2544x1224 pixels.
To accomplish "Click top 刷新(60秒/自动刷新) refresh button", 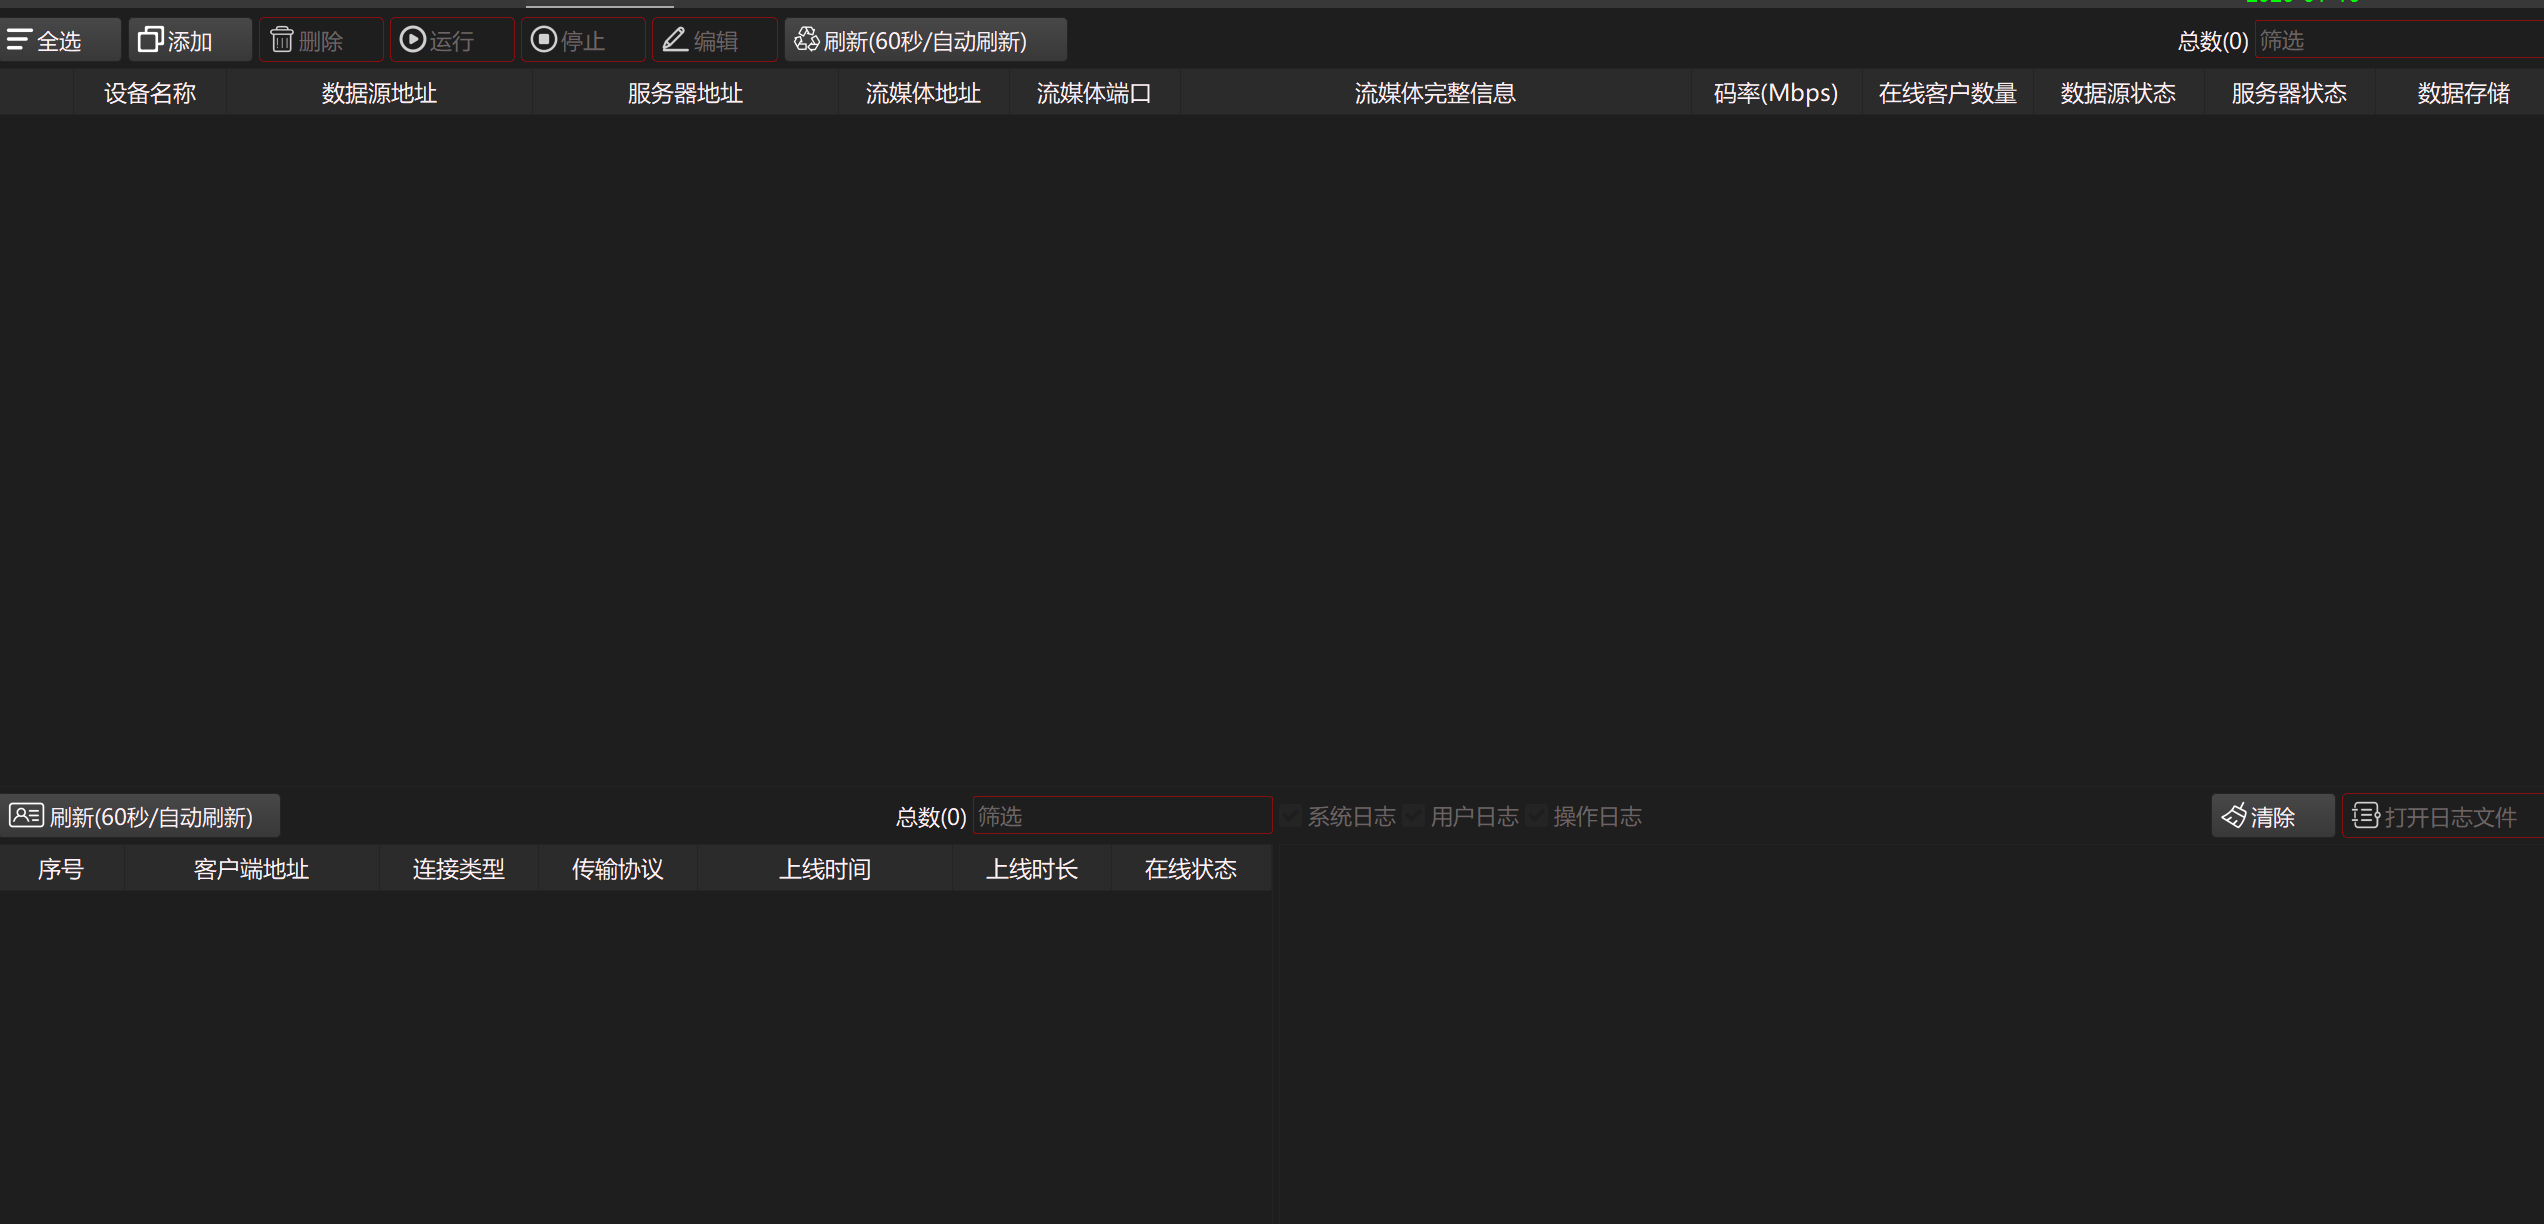I will click(924, 40).
